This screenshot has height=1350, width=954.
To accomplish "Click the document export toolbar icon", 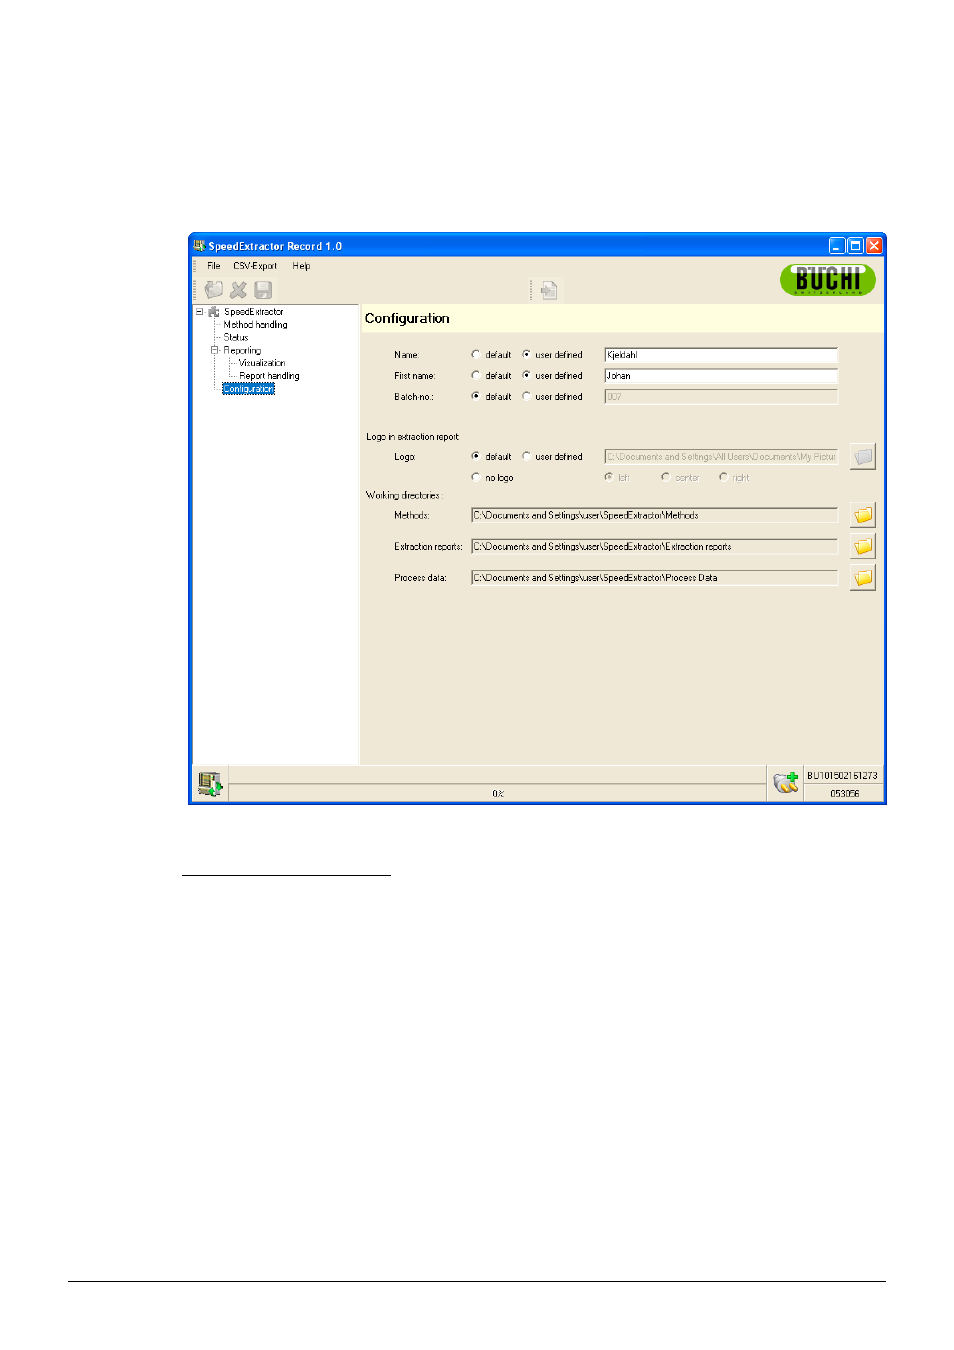I will 549,291.
